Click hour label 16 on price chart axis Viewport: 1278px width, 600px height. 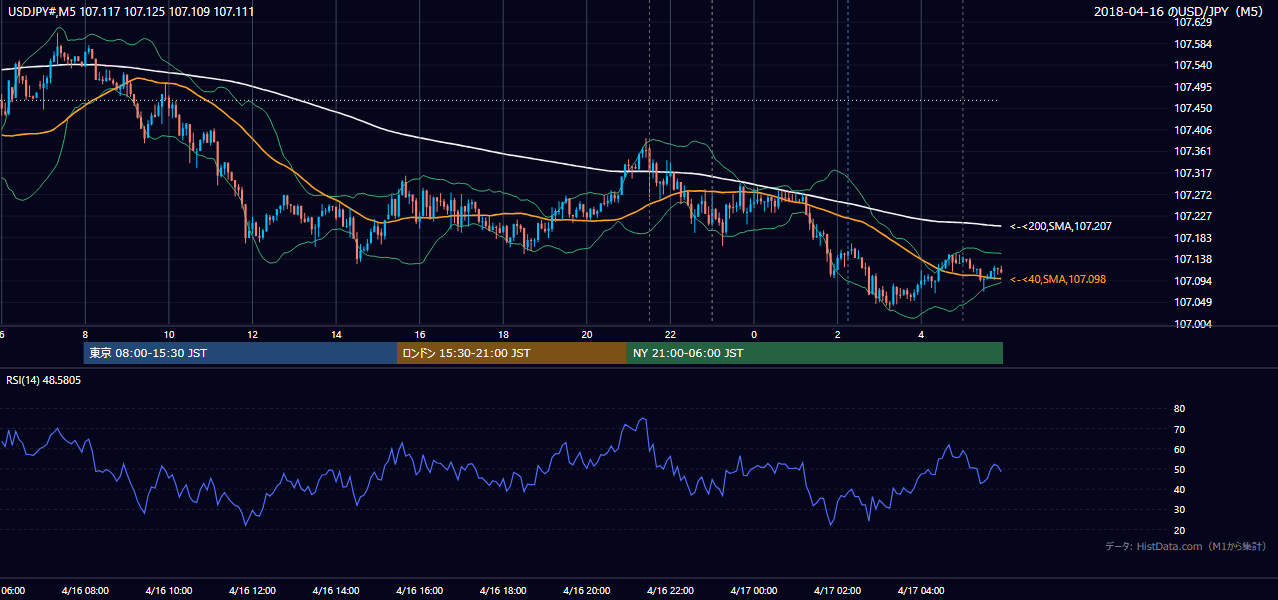point(420,334)
